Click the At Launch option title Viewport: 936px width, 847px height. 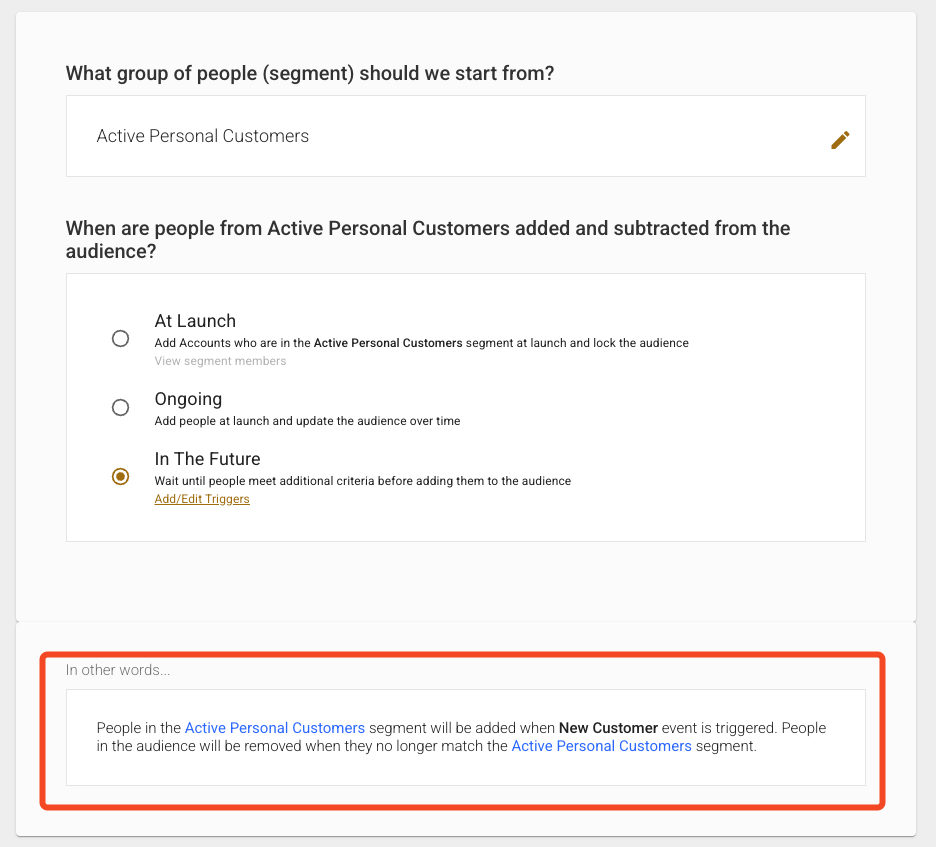[x=195, y=321]
